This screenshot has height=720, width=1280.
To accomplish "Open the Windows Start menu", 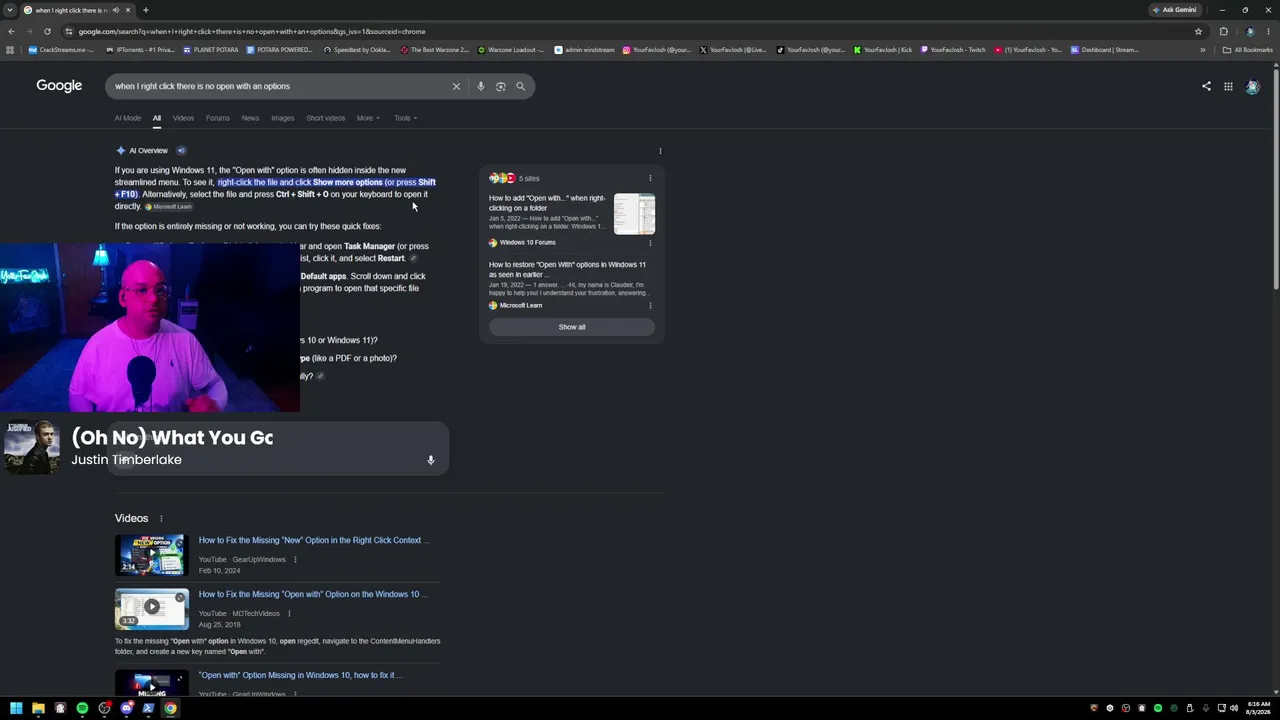I will coord(16,708).
